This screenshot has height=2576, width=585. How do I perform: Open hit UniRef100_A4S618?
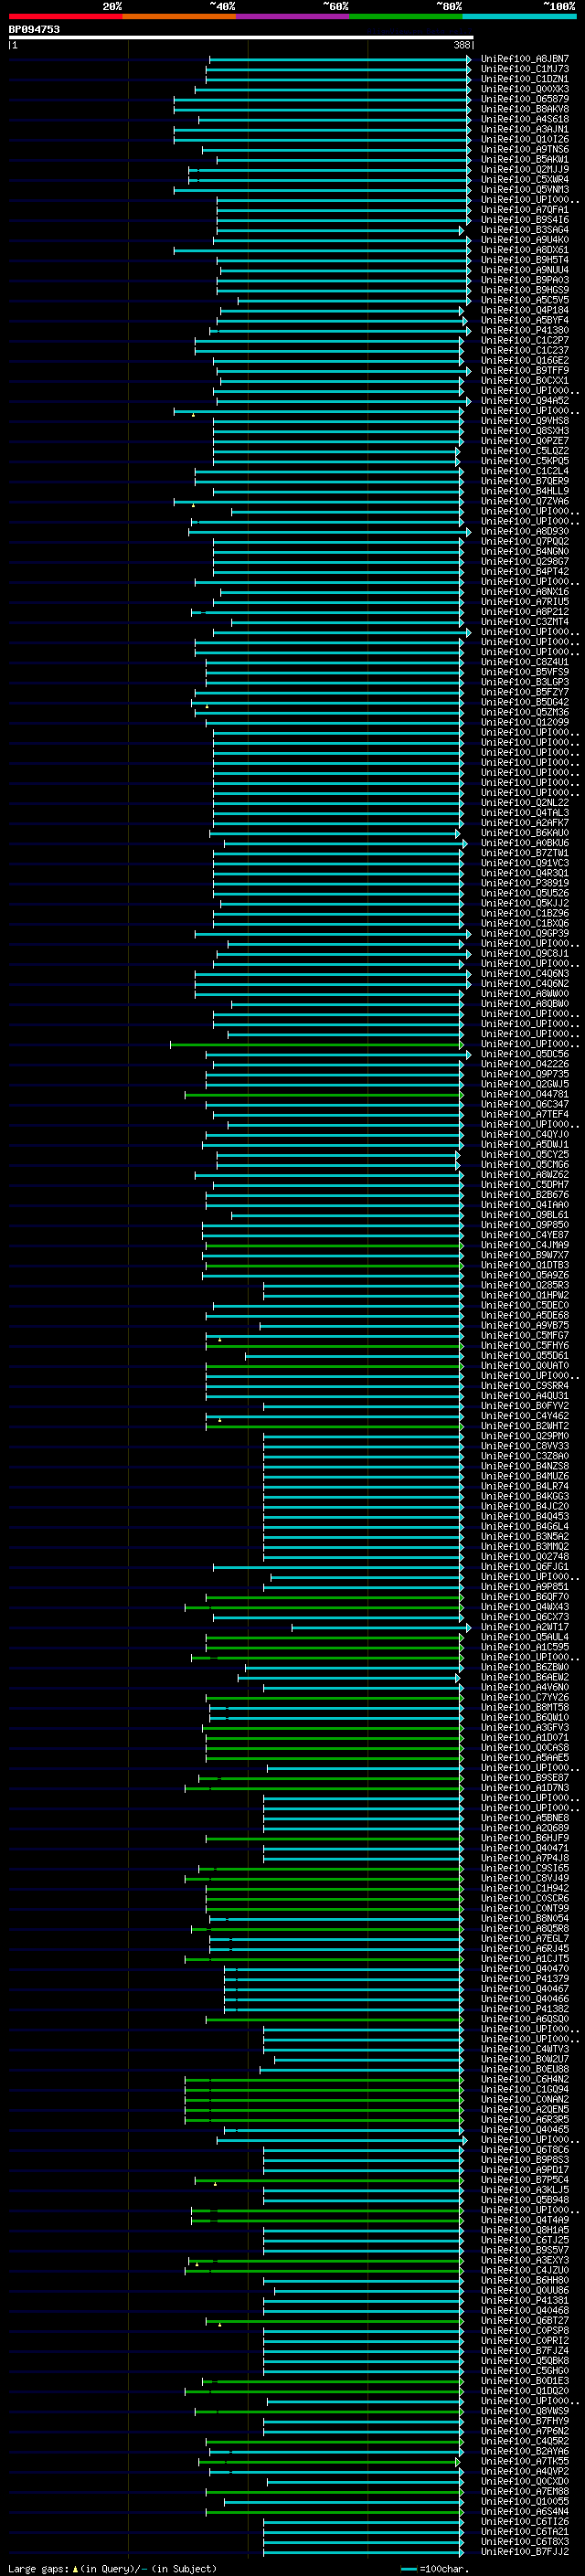pos(524,119)
